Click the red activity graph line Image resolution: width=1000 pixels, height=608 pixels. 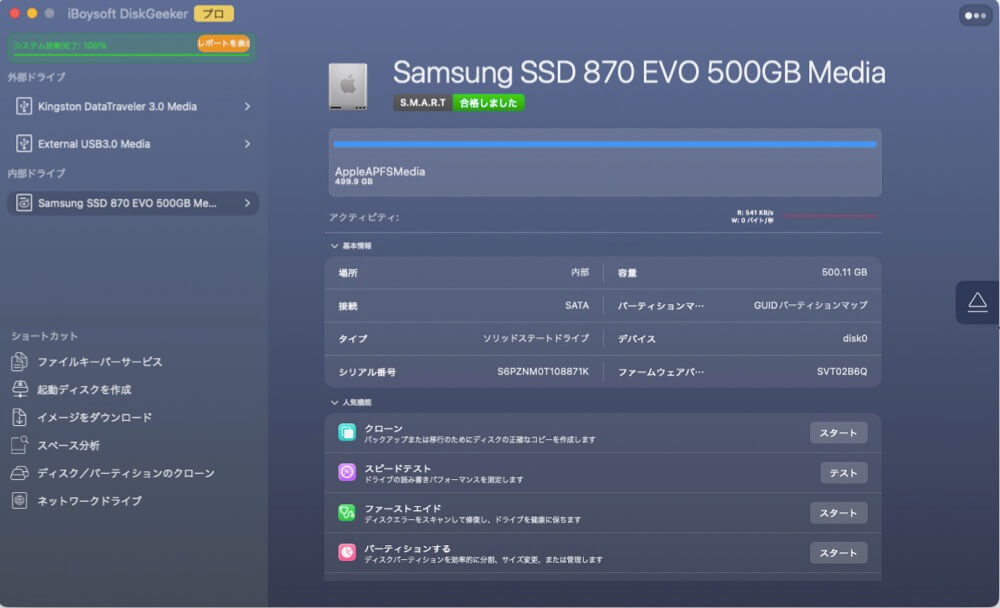point(830,216)
